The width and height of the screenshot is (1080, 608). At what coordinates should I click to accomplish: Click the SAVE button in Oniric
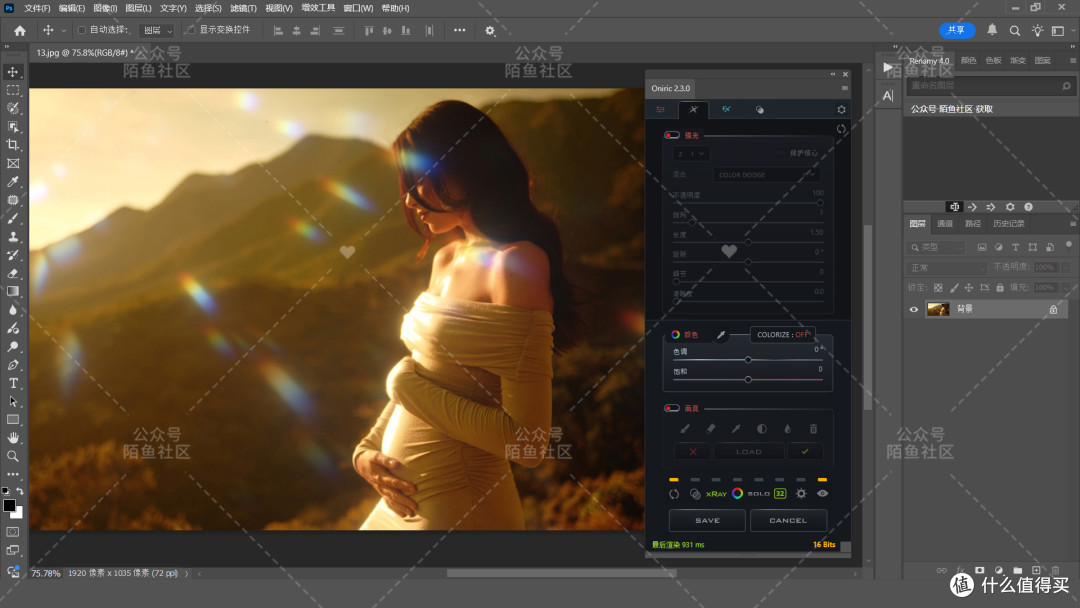point(707,520)
